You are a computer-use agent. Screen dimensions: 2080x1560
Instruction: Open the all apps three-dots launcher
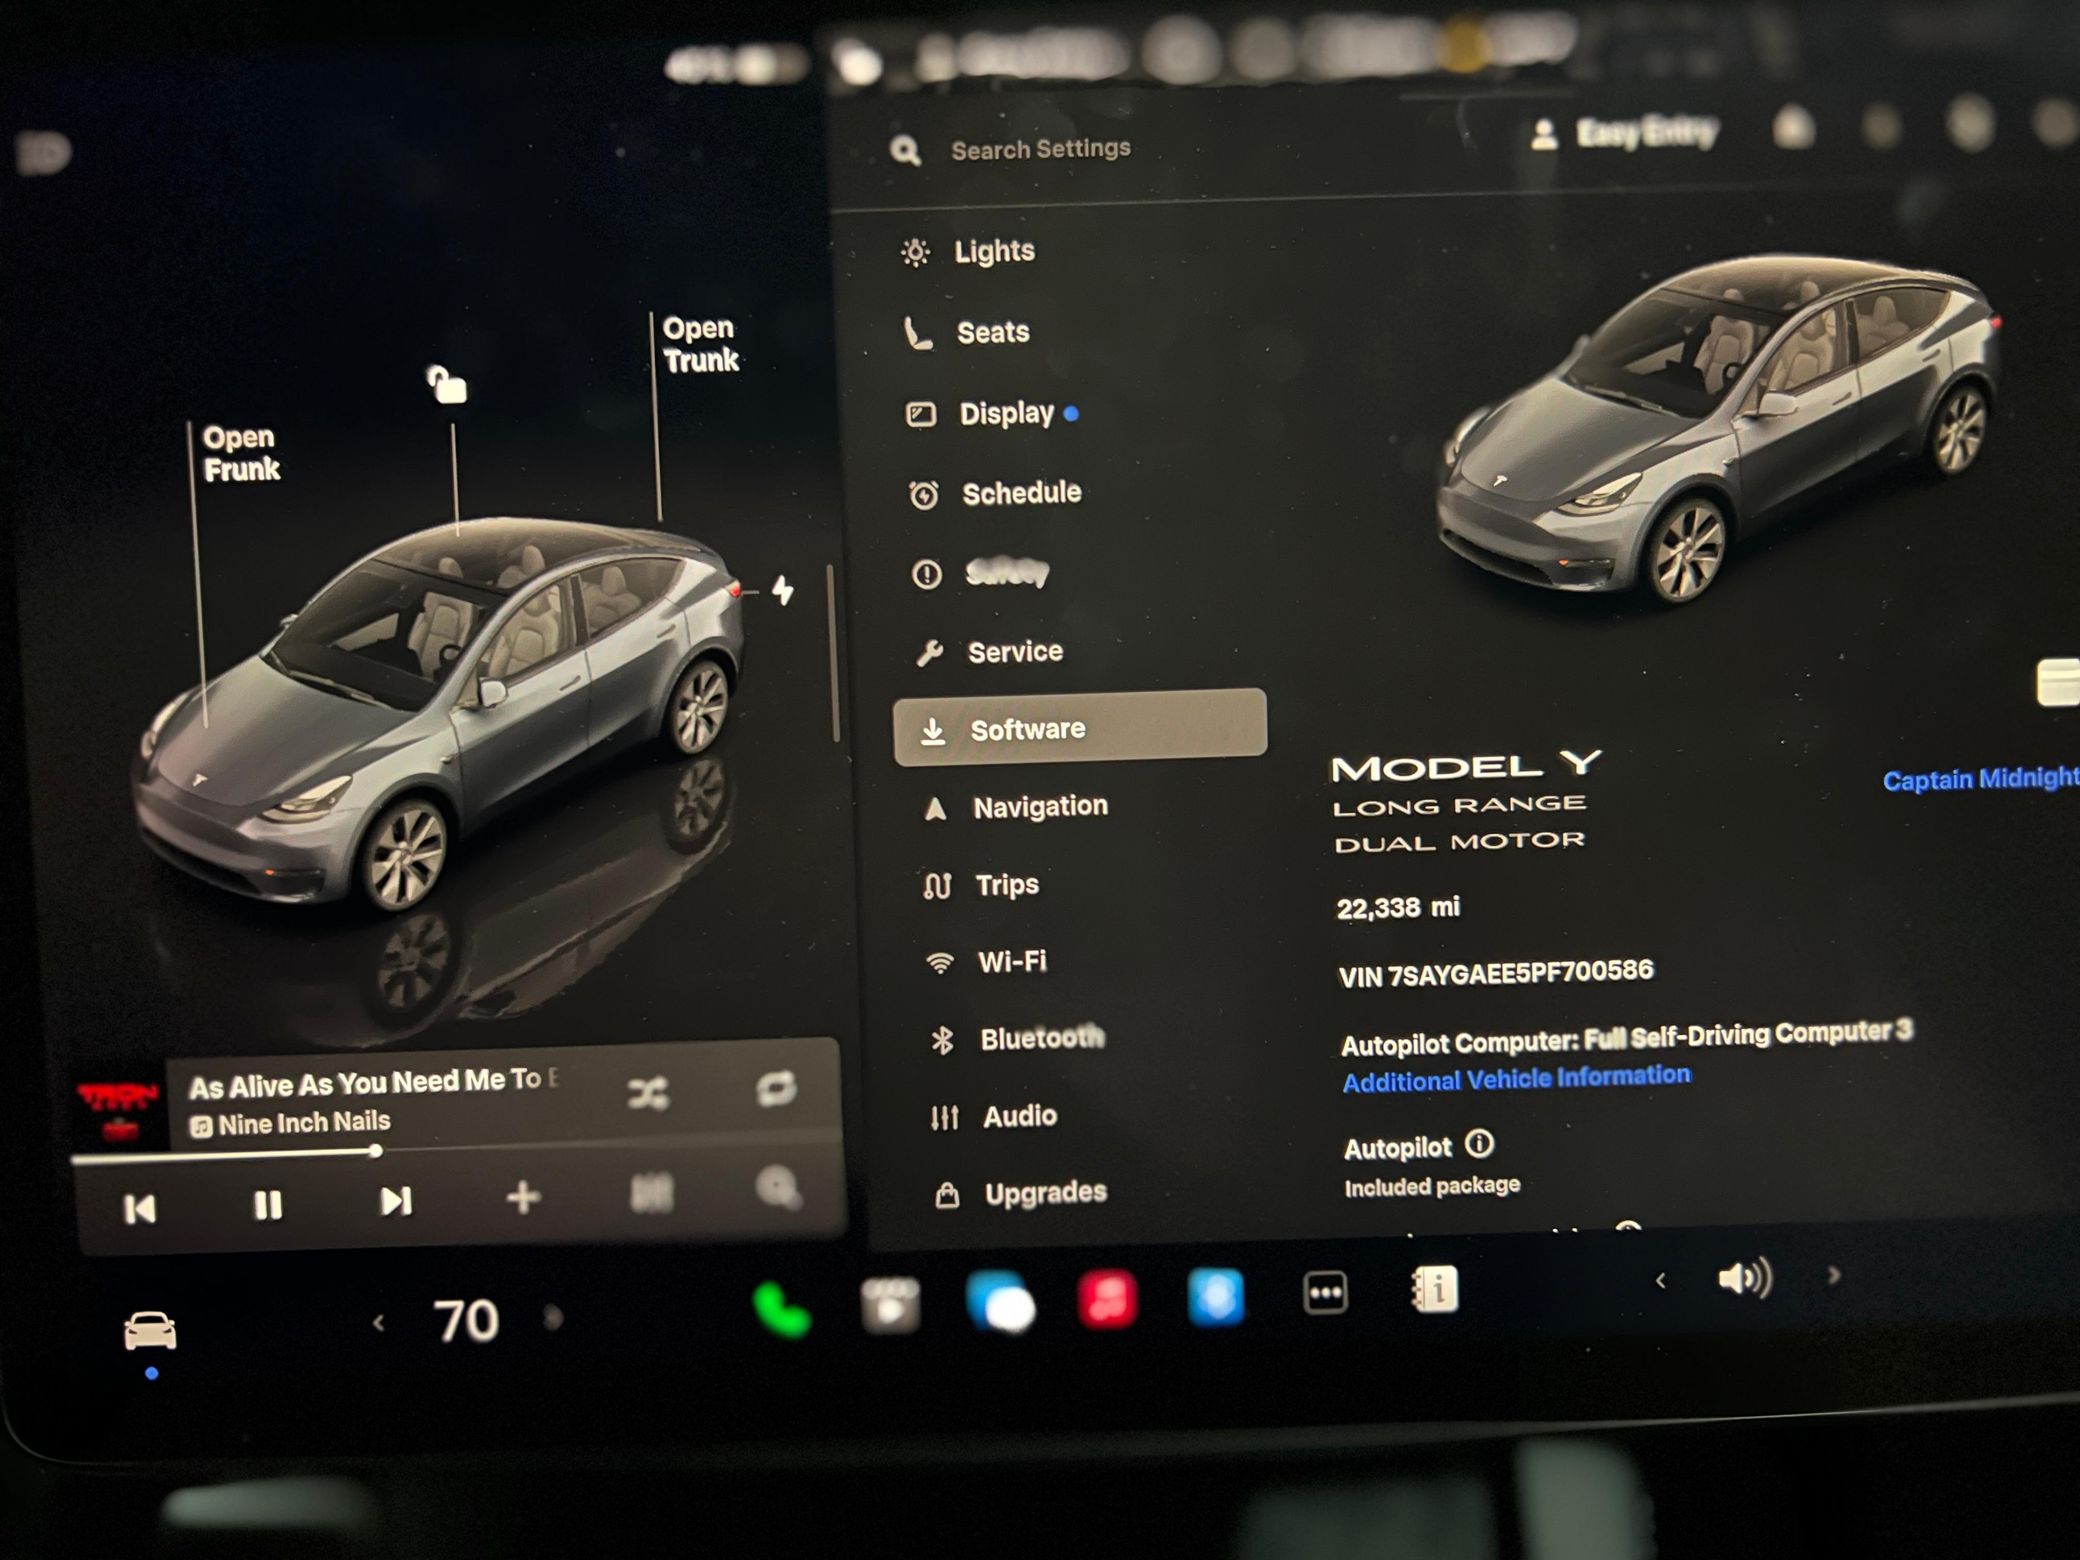coord(1325,1293)
